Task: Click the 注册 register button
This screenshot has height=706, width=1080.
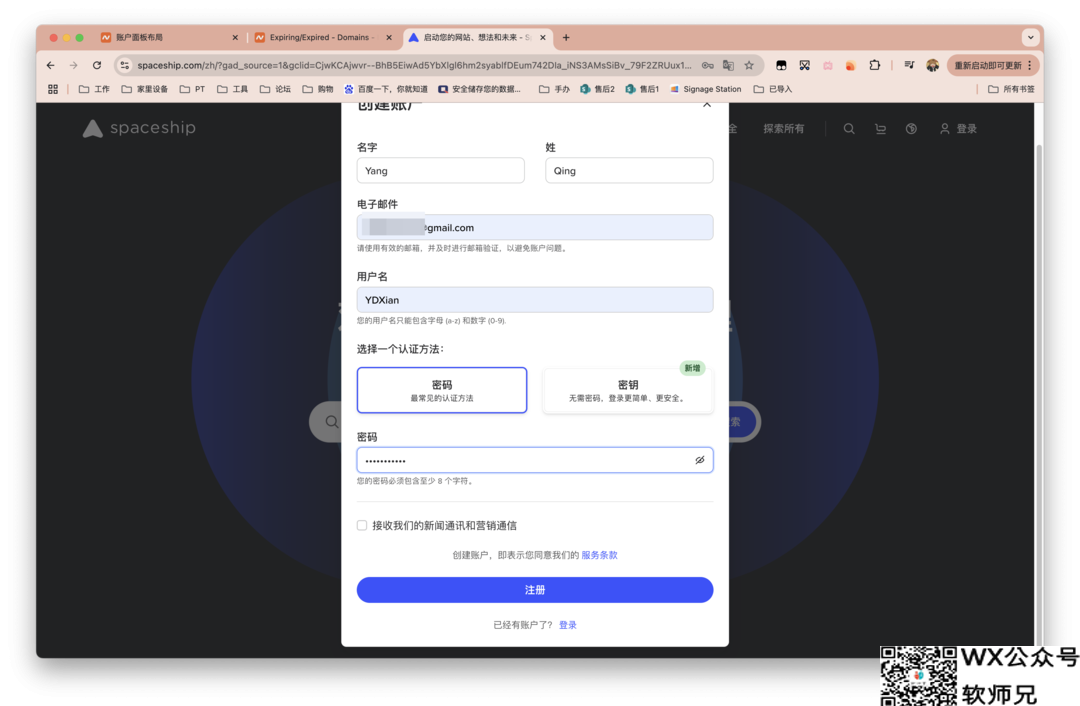Action: [x=534, y=590]
